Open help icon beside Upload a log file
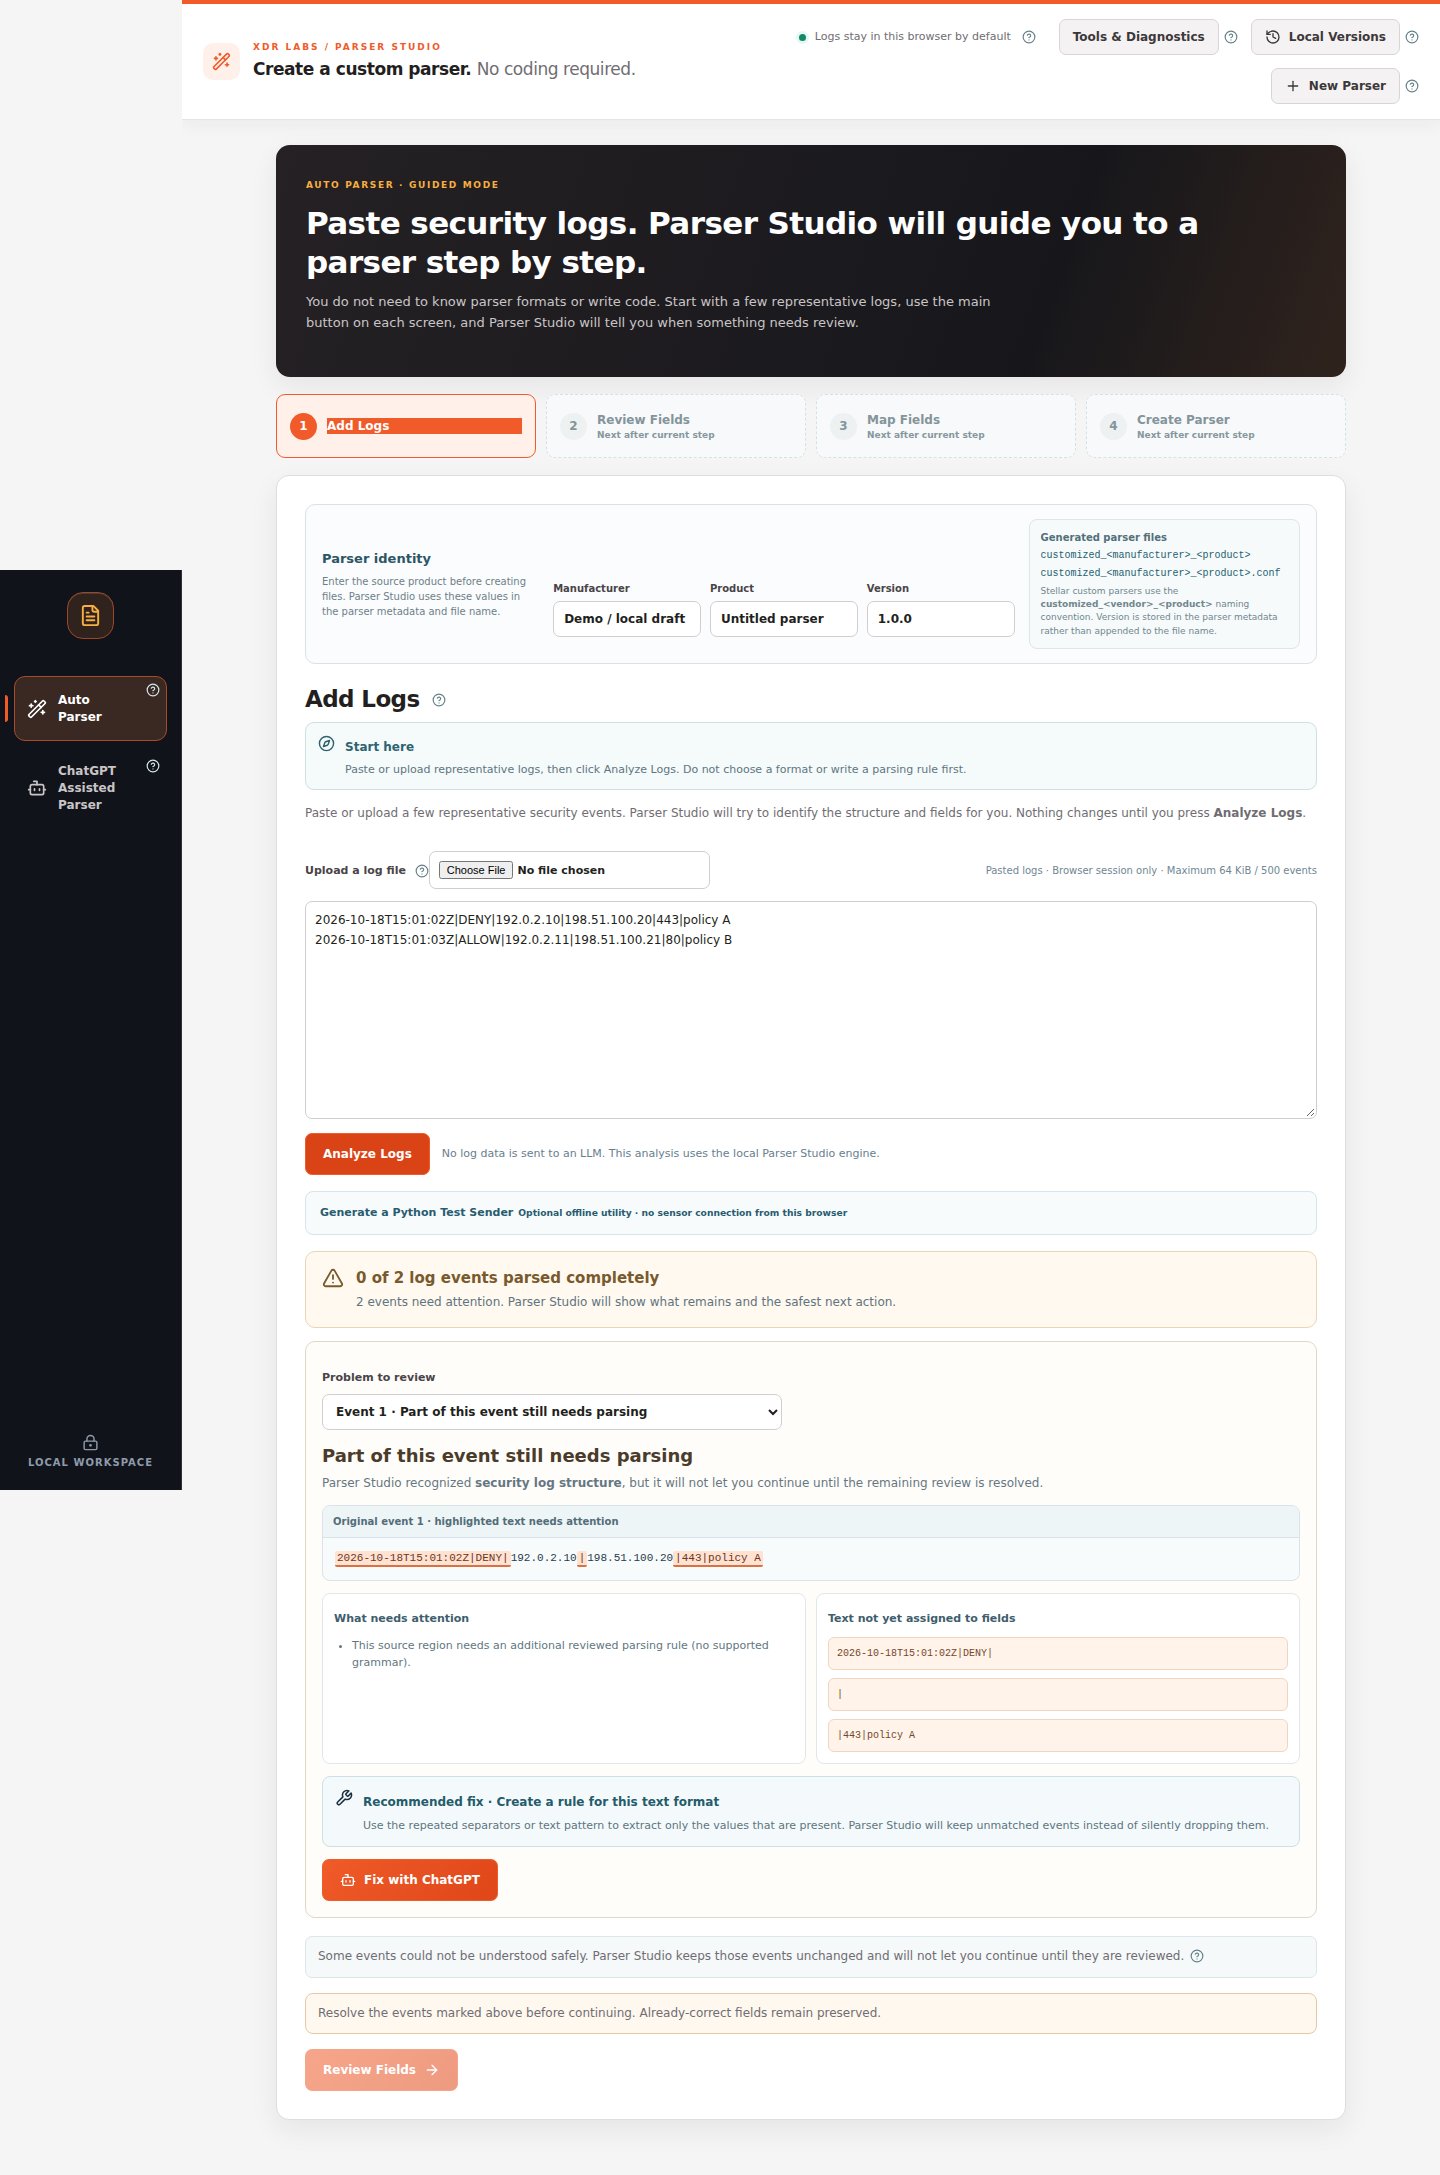The image size is (1440, 2175). pos(422,871)
